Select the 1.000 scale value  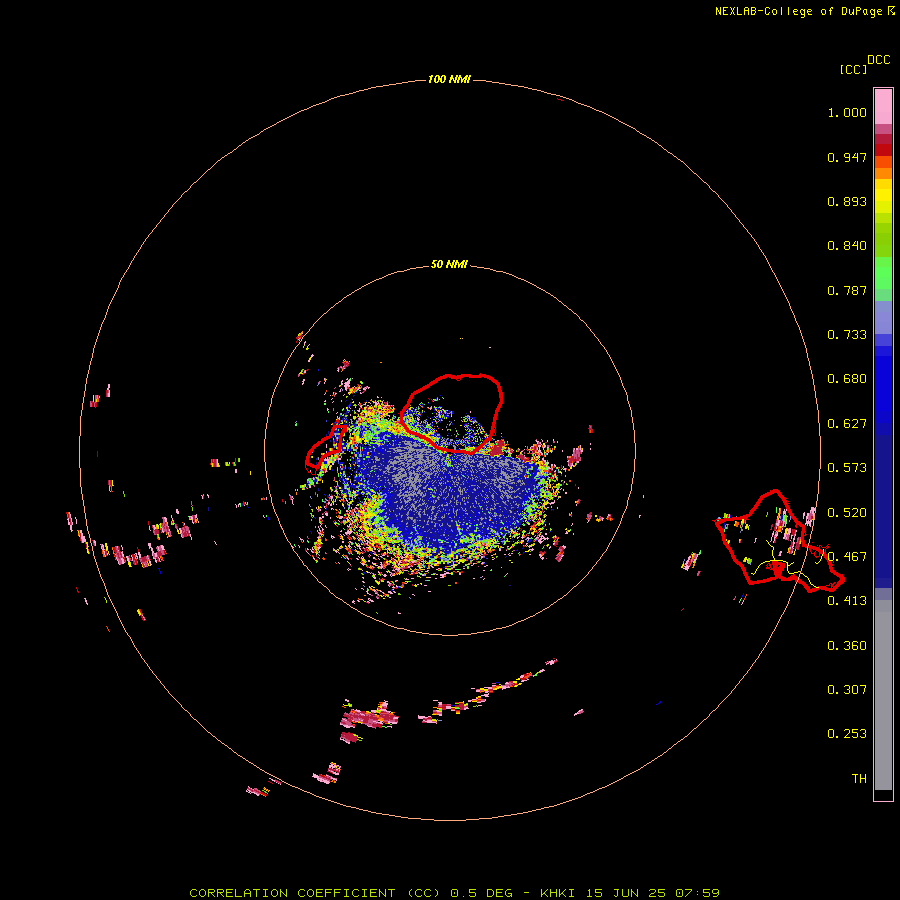[847, 112]
